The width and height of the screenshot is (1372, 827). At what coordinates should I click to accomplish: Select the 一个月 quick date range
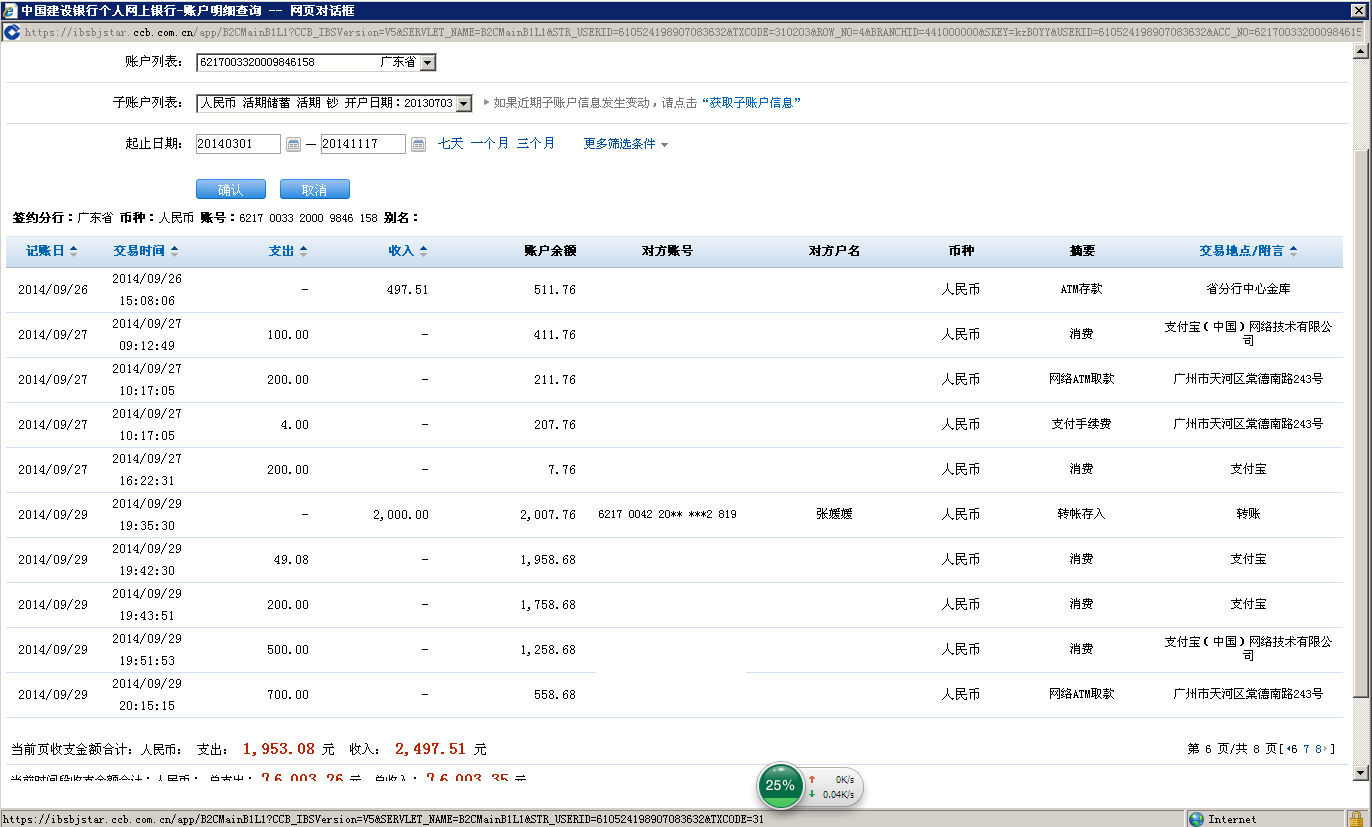click(x=490, y=144)
